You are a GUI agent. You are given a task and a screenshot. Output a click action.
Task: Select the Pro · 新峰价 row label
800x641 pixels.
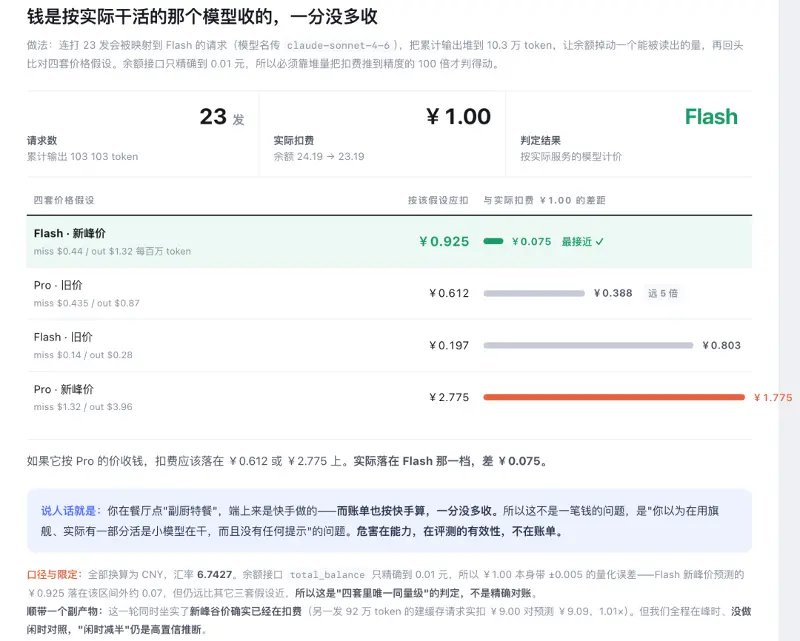(64, 389)
